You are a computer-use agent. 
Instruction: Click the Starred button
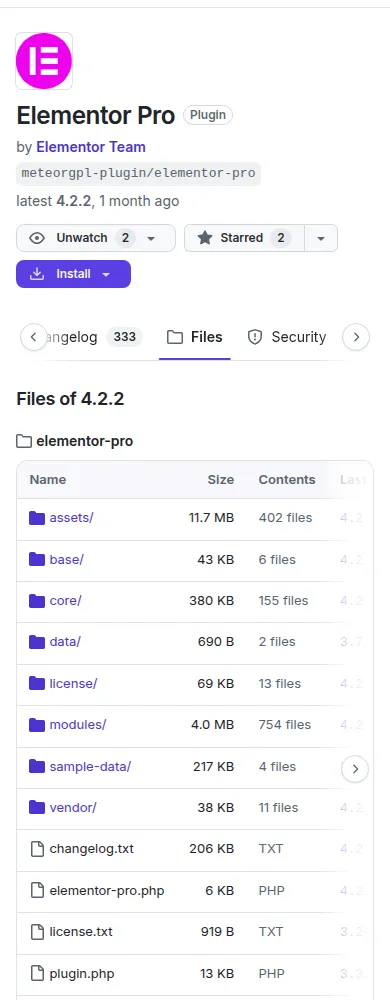coord(244,238)
